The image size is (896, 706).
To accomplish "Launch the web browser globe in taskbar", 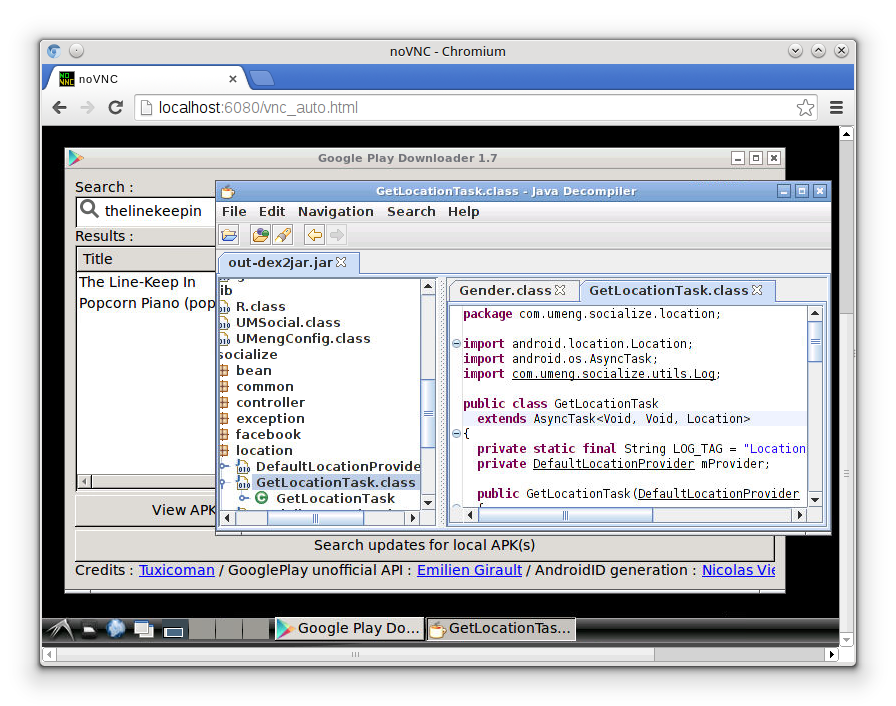I will 116,629.
